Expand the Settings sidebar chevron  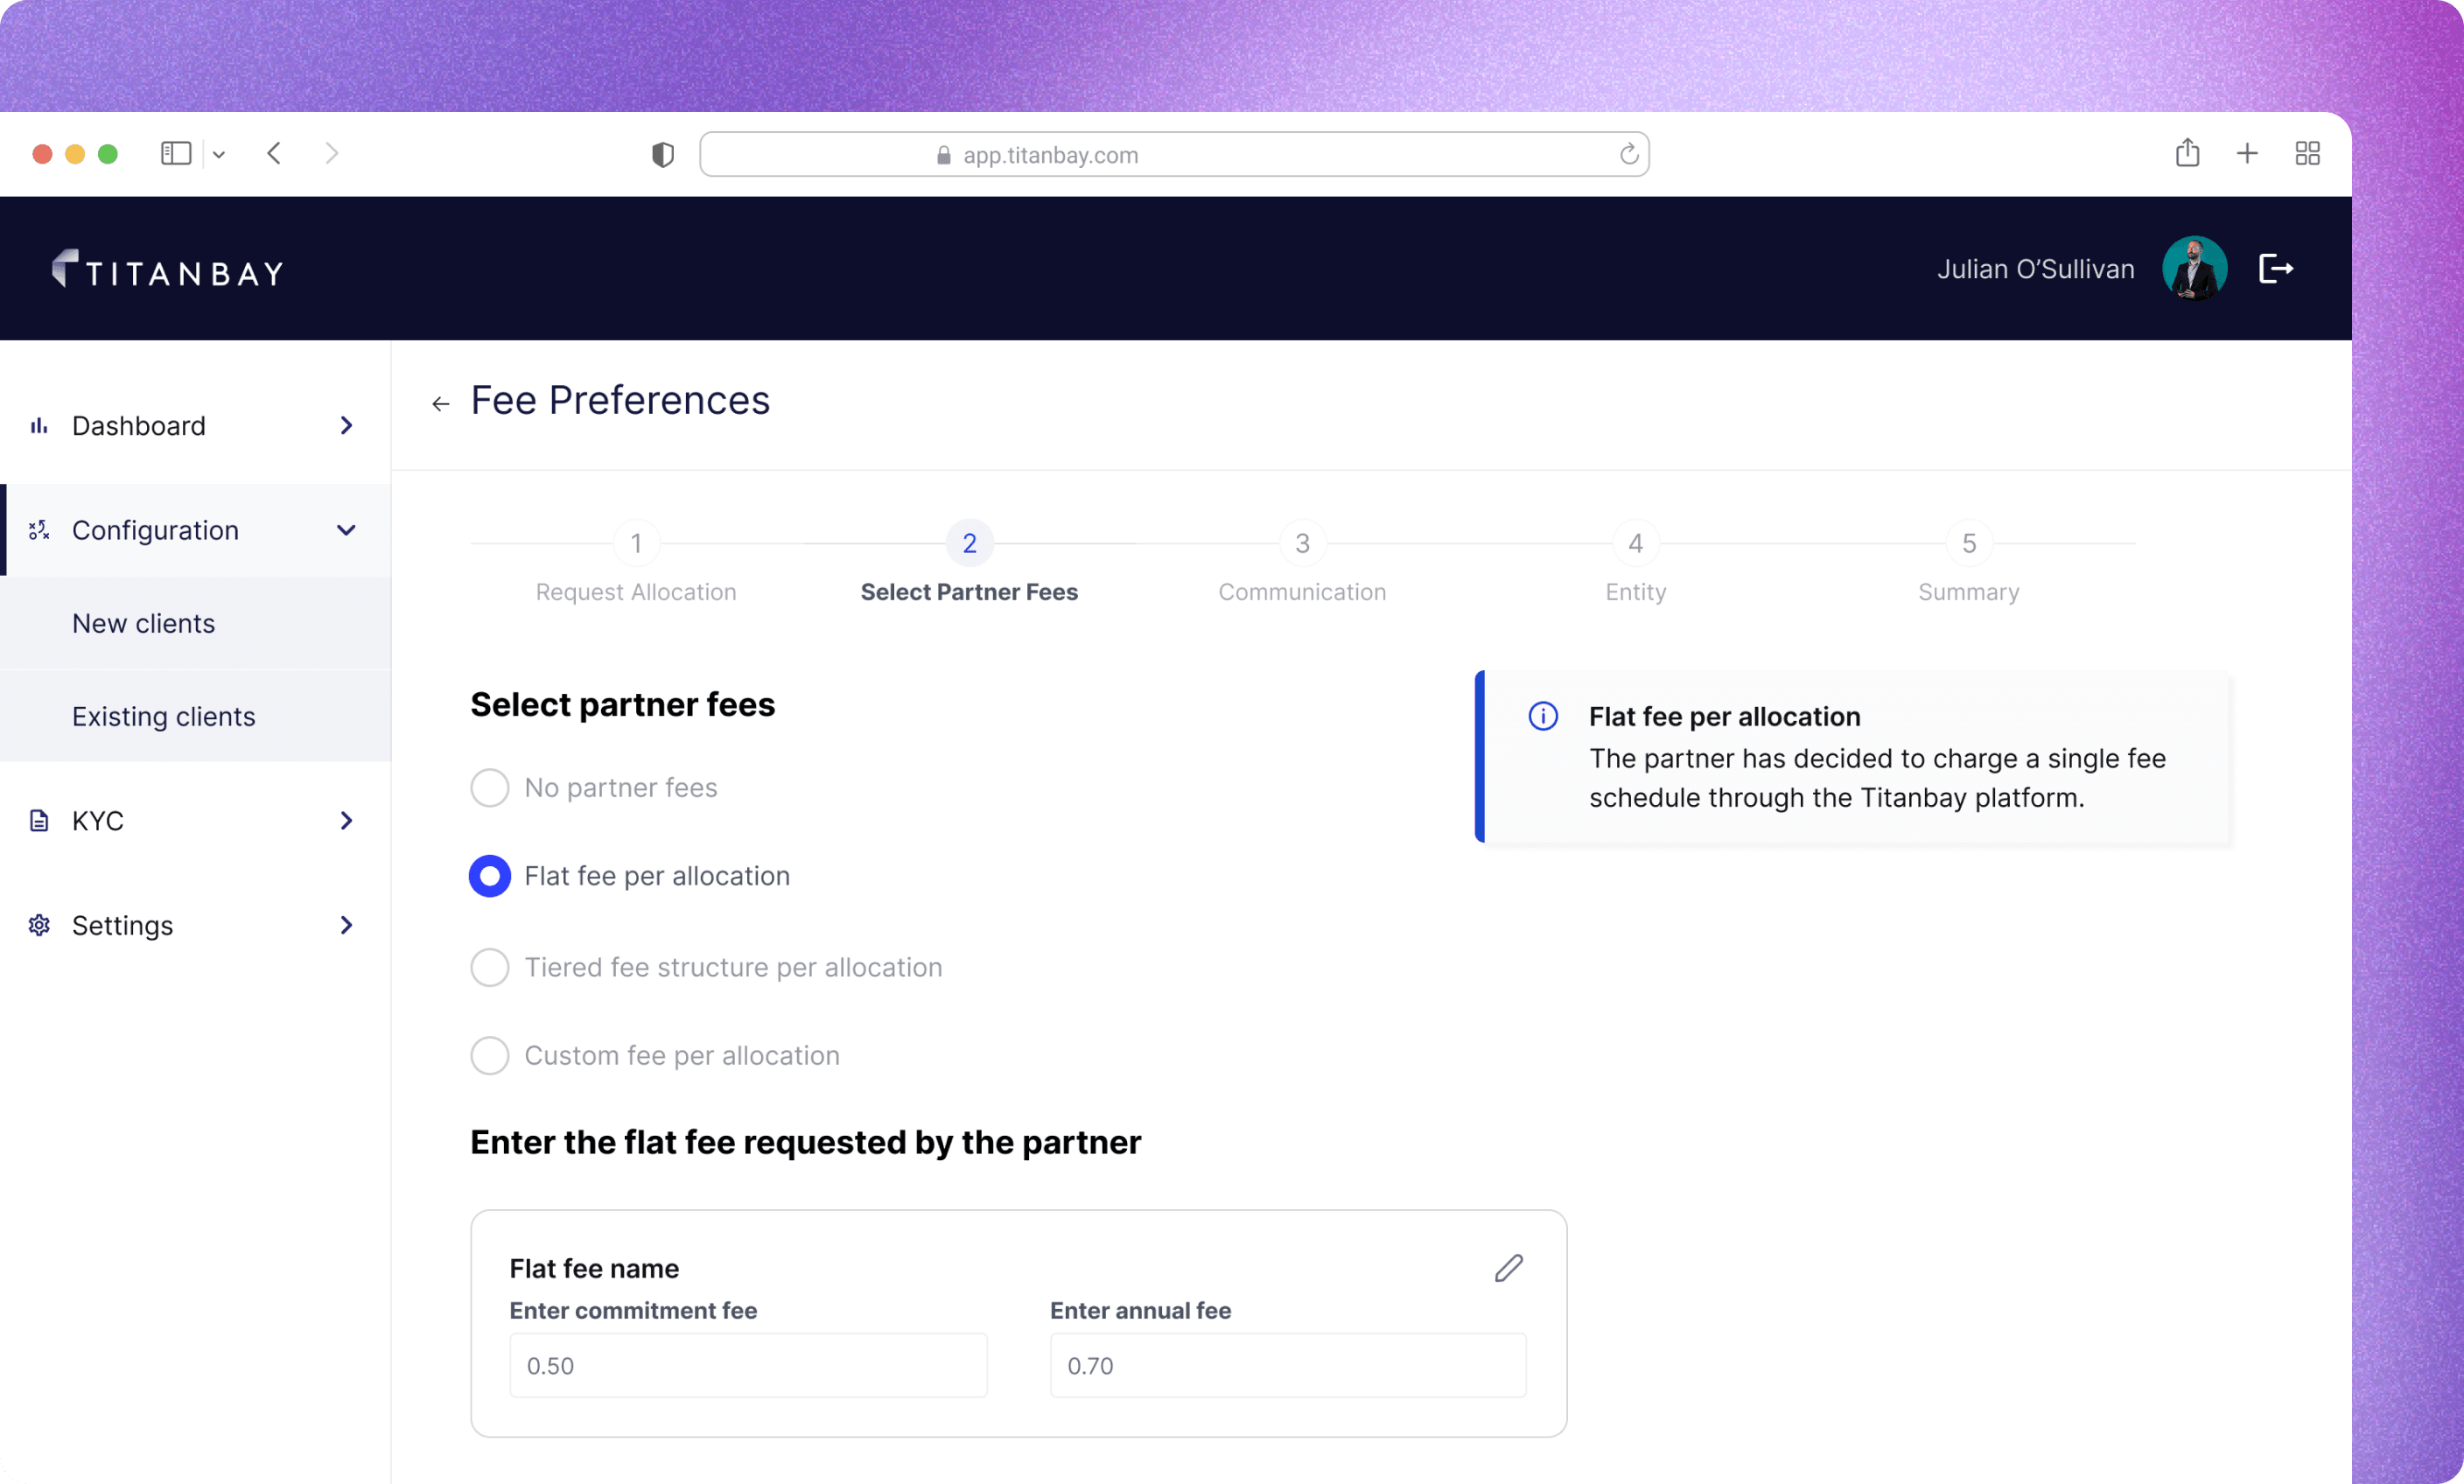click(x=346, y=925)
